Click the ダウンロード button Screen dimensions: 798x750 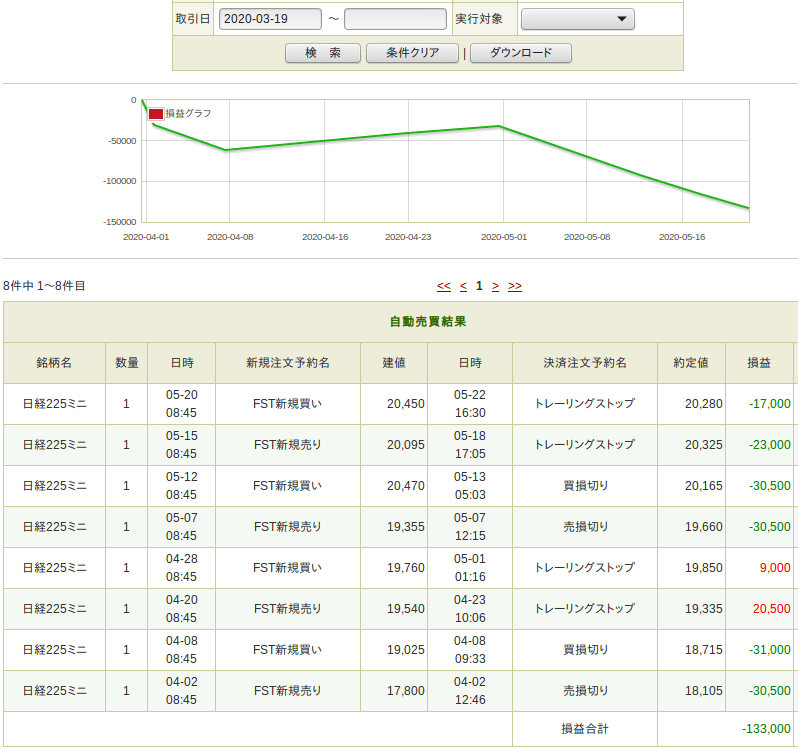click(x=520, y=53)
